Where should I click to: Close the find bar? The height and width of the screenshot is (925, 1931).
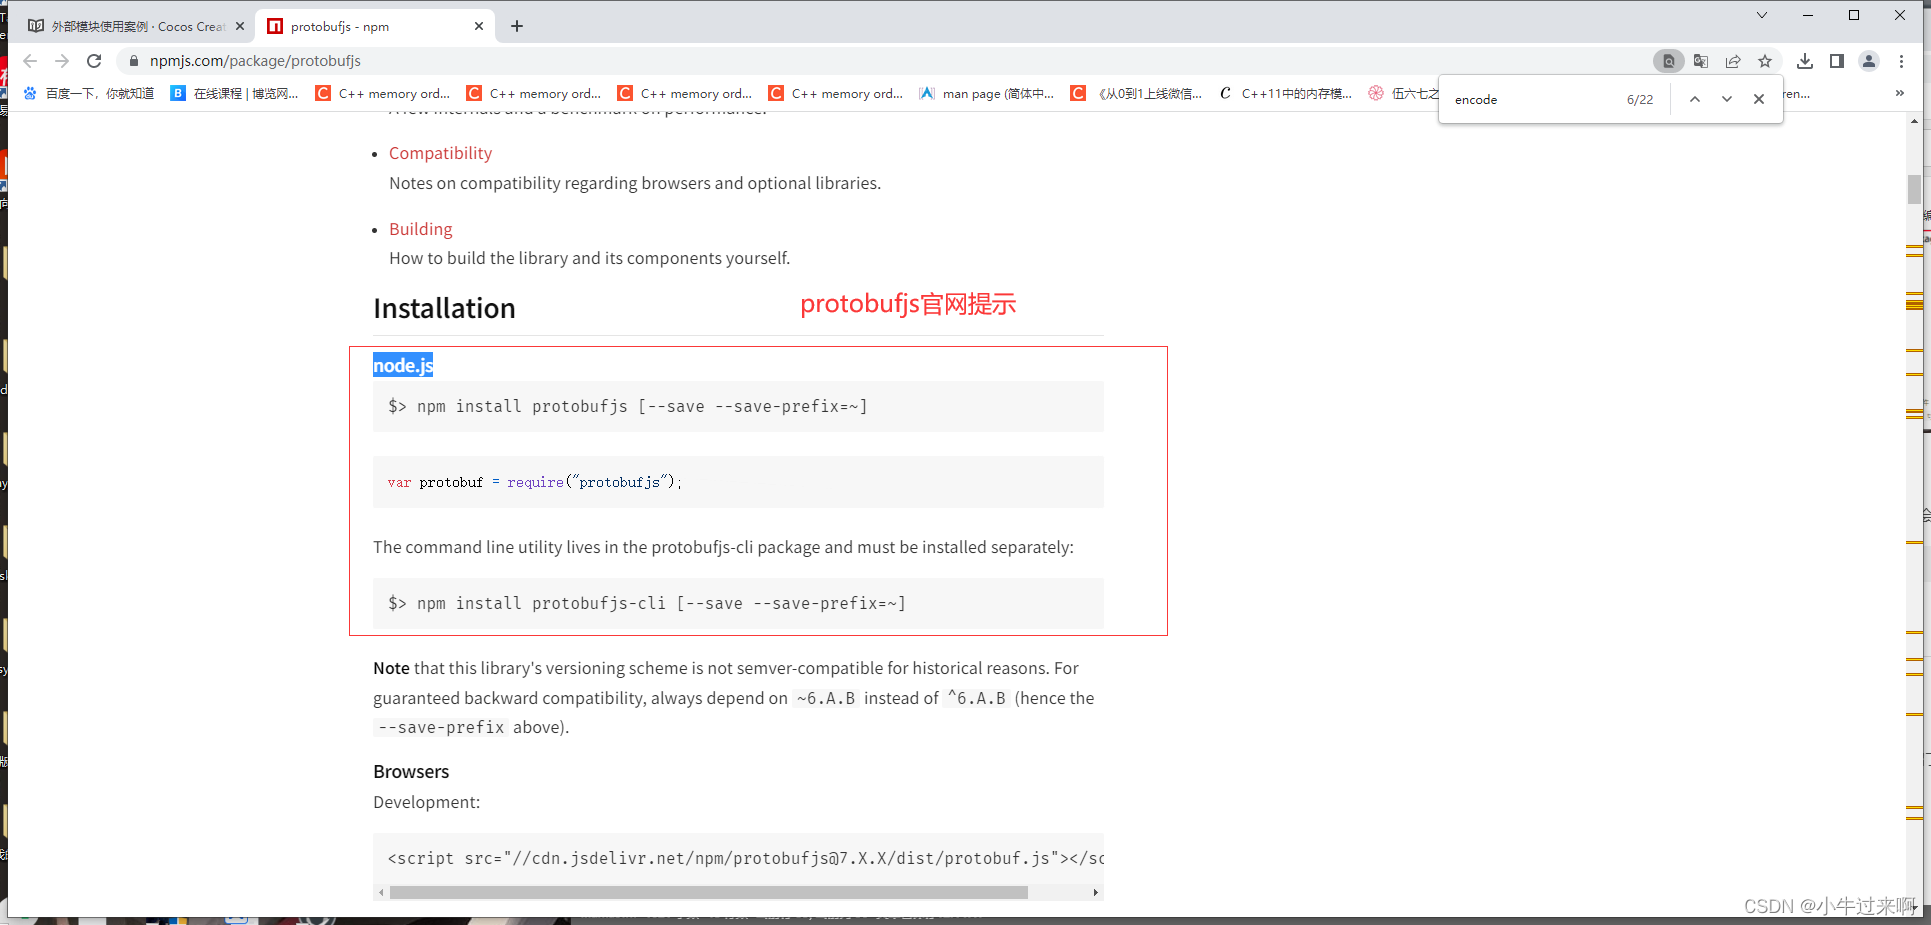(x=1759, y=99)
